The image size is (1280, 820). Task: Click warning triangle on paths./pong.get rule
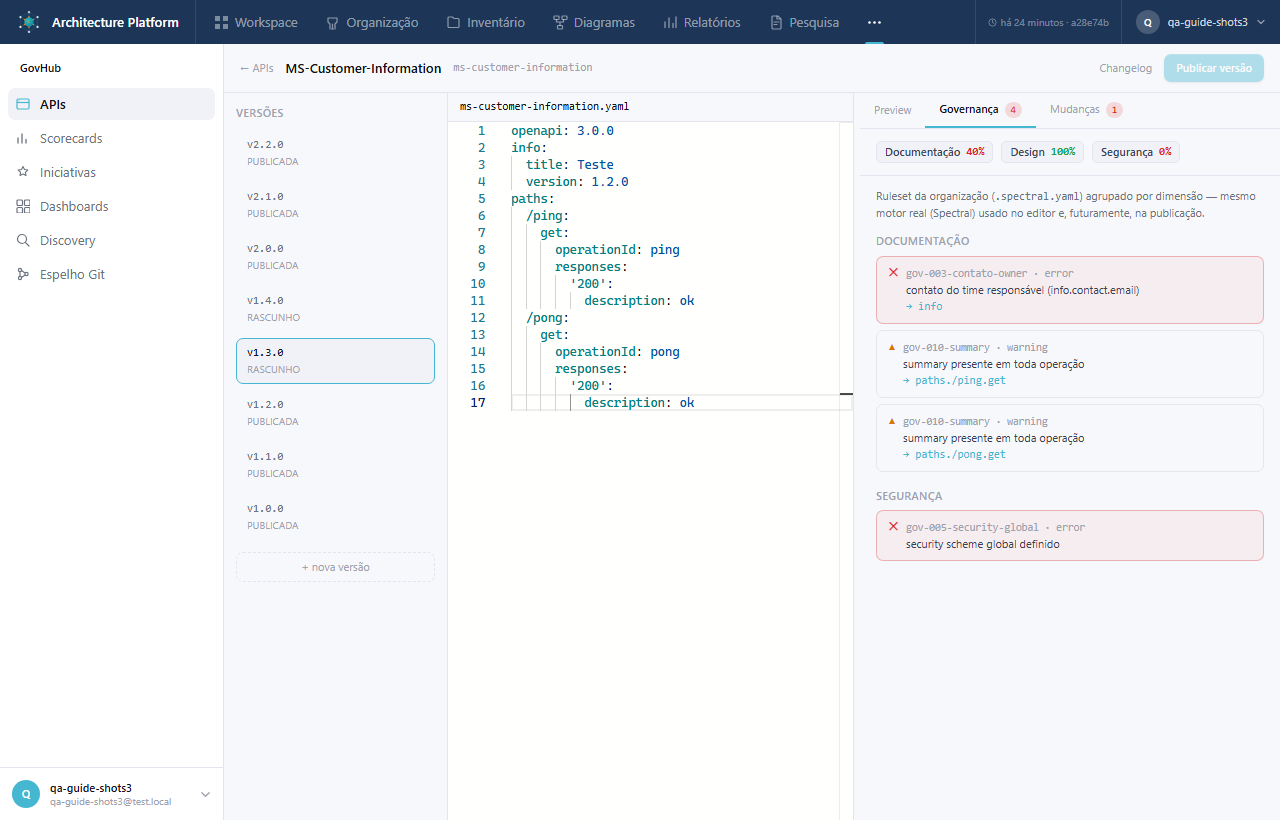[x=892, y=421]
